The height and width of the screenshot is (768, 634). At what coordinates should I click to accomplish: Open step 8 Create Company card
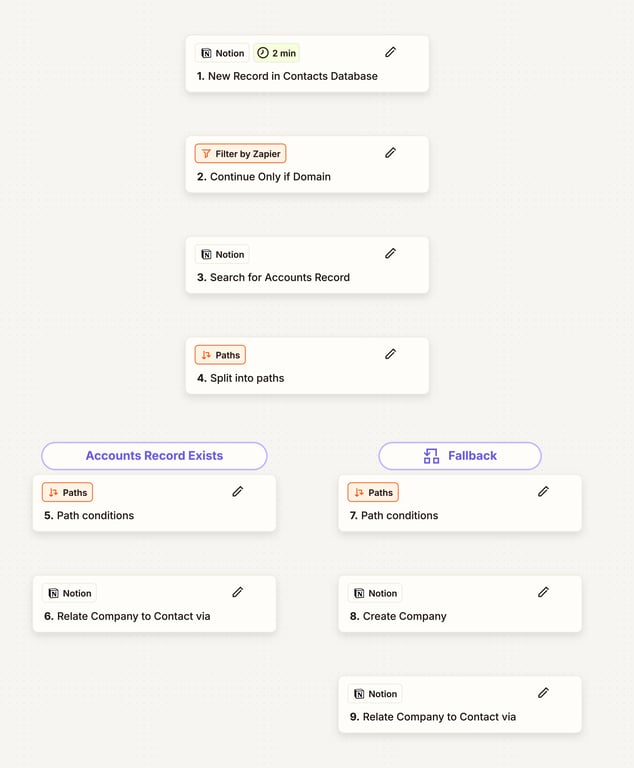point(460,604)
